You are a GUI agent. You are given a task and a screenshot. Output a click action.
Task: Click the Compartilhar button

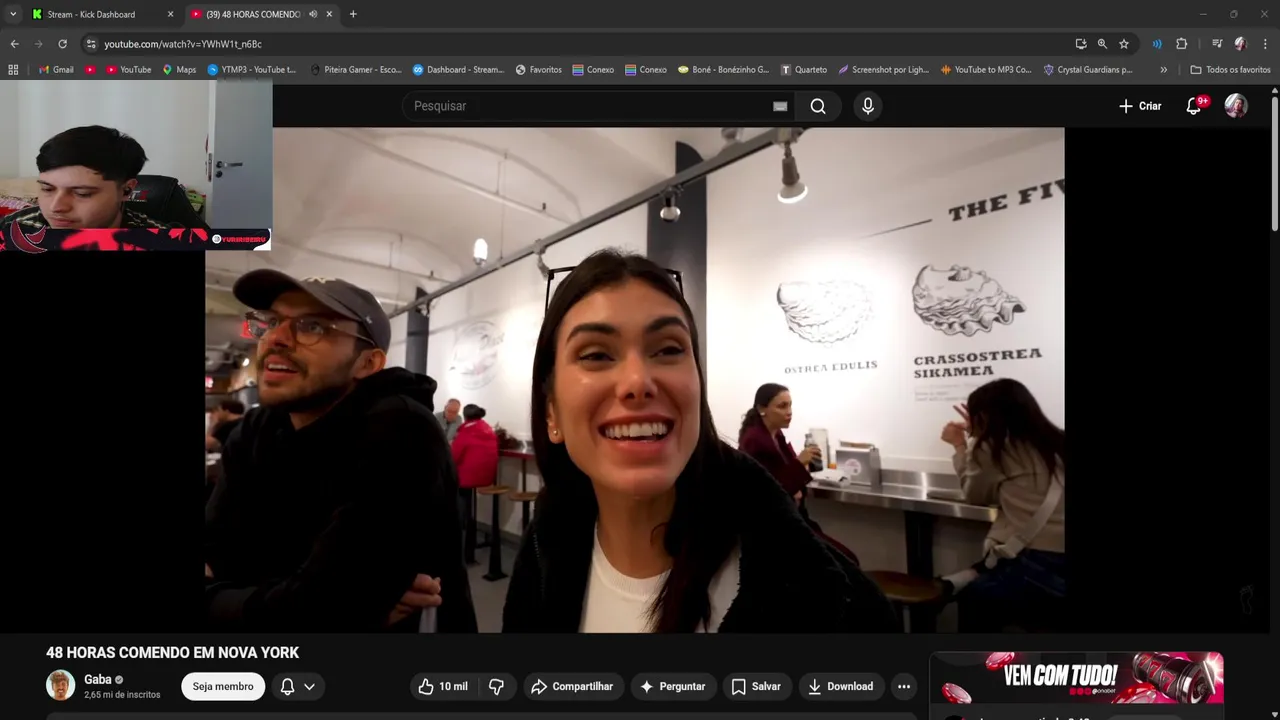point(572,686)
